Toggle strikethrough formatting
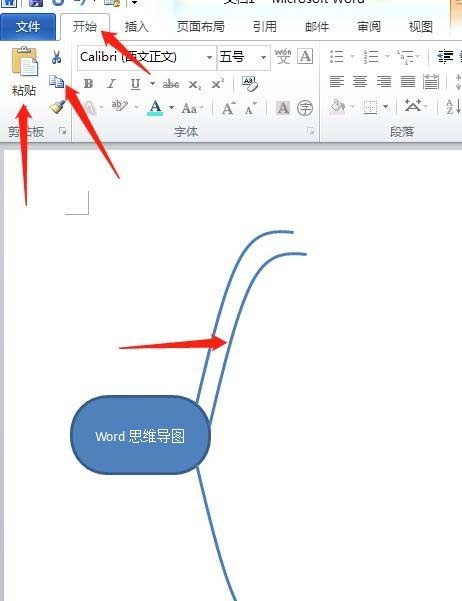Viewport: 462px width, 601px height. point(171,84)
